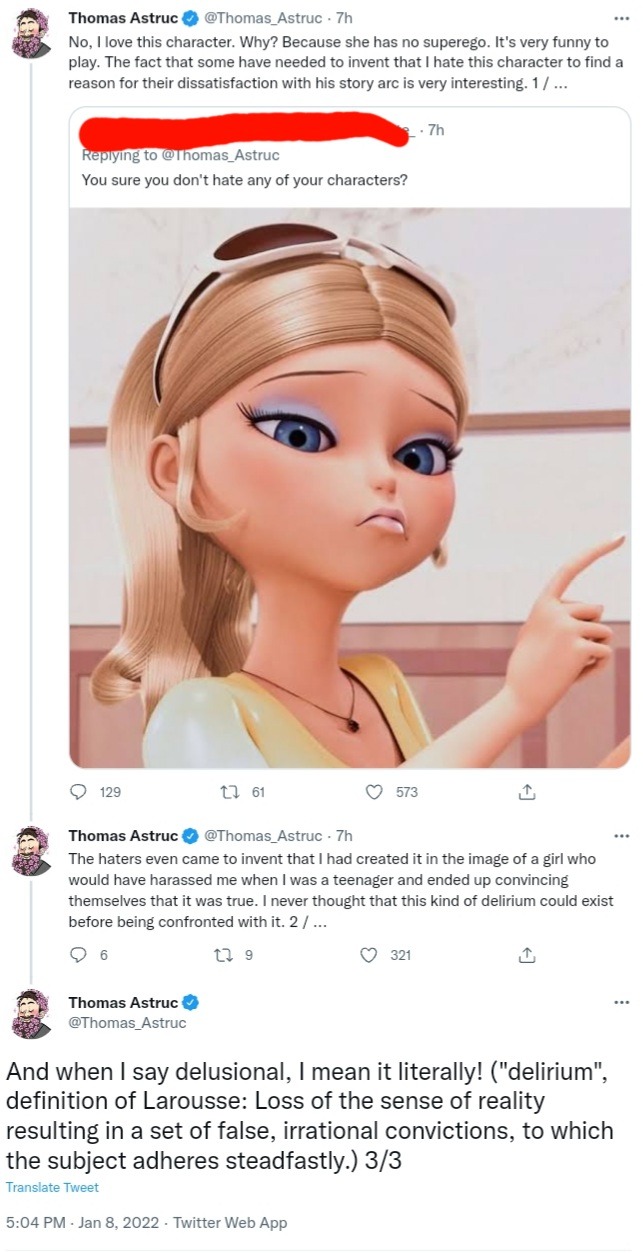This screenshot has height=1253, width=643.
Task: Open the quoted tweet's blonde character image
Action: [349, 487]
